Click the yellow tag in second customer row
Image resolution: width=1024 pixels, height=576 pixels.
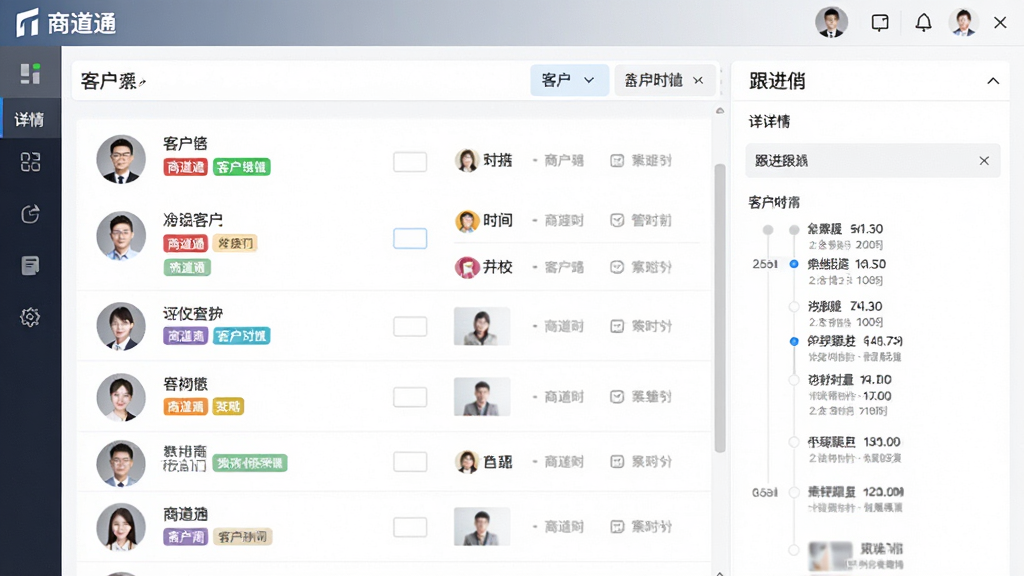pyautogui.click(x=235, y=244)
